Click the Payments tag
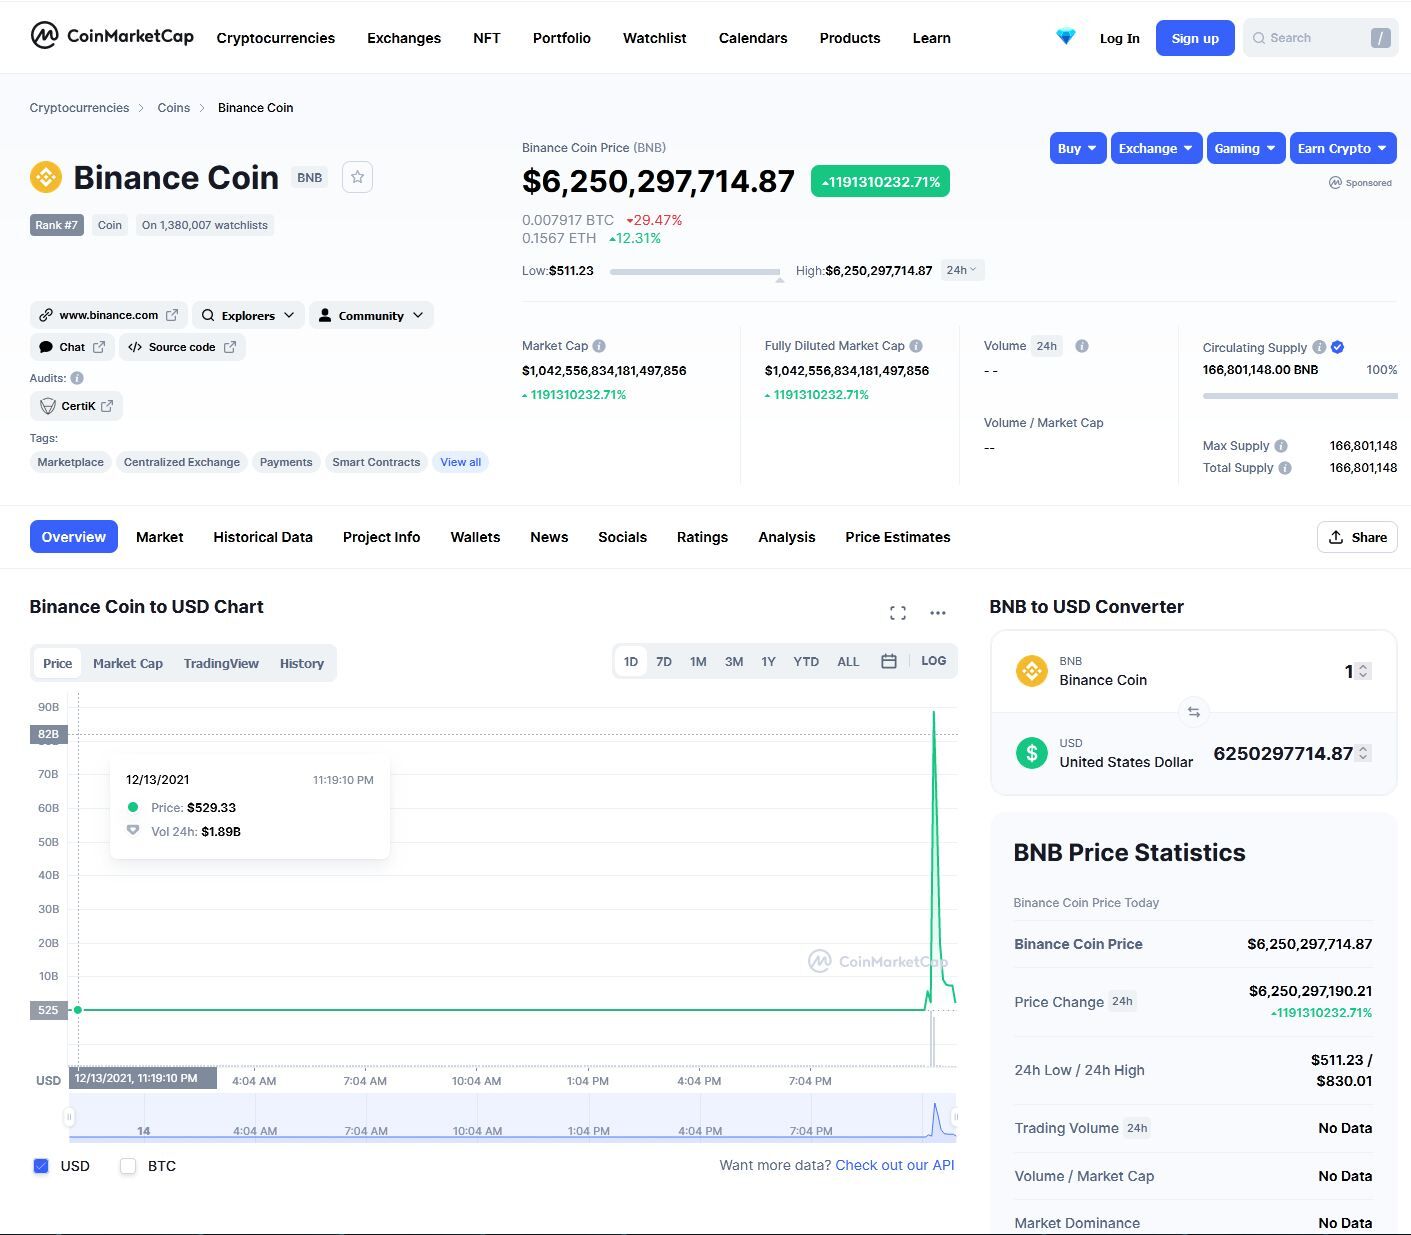 (286, 462)
